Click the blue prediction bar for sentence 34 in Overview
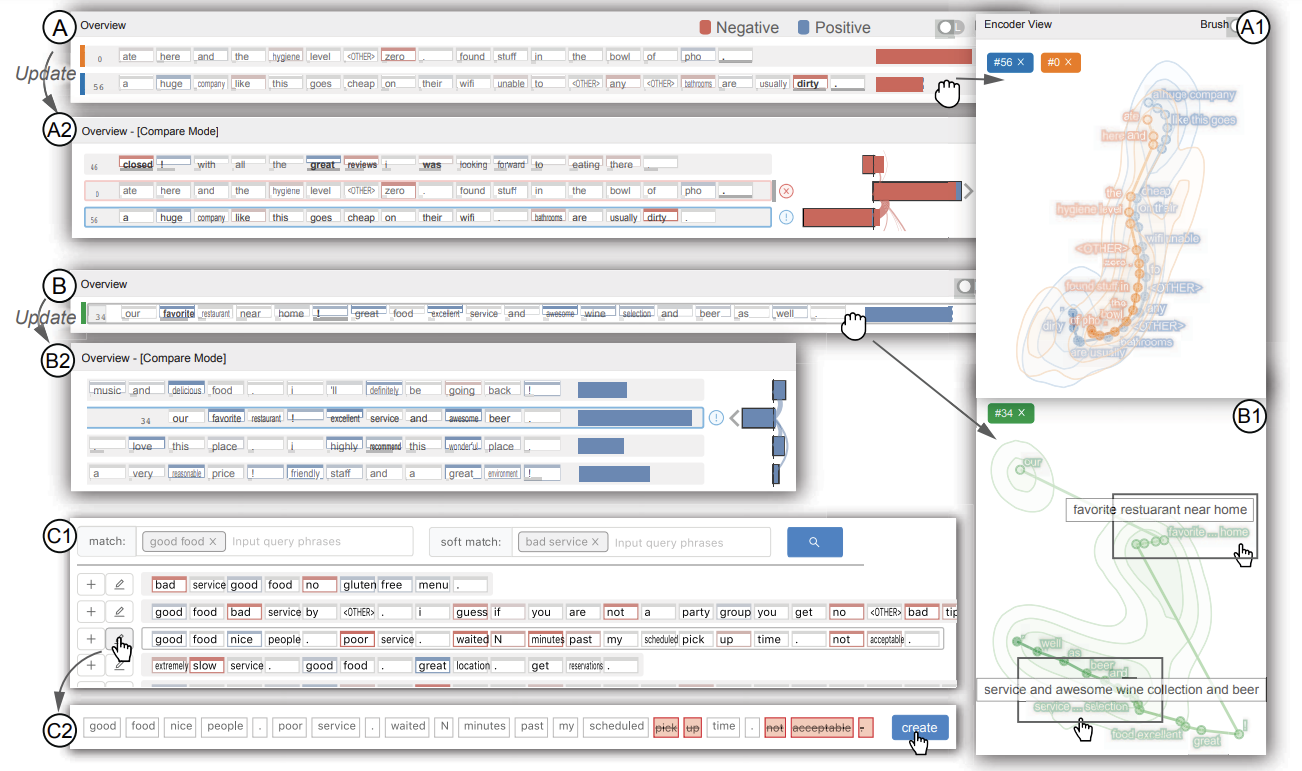Image resolution: width=1302 pixels, height=771 pixels. 908,314
